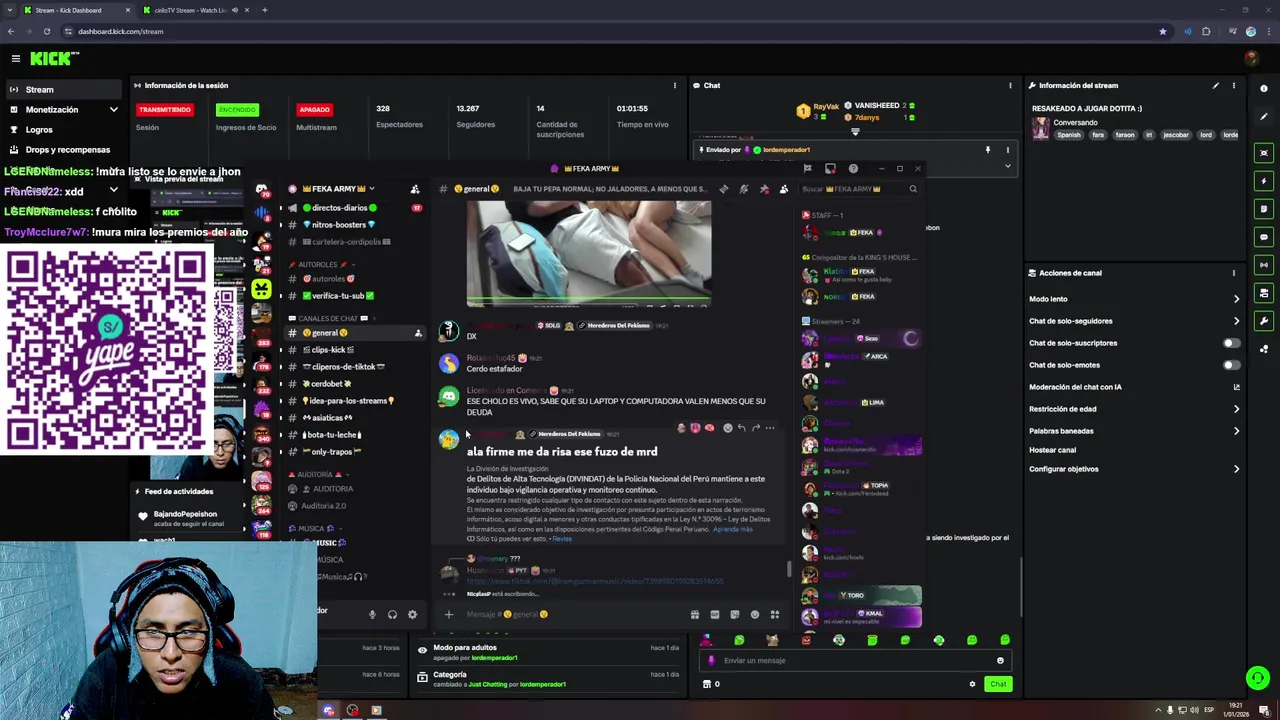The image size is (1280, 720).
Task: Open Información del stream panel options
Action: [1233, 85]
